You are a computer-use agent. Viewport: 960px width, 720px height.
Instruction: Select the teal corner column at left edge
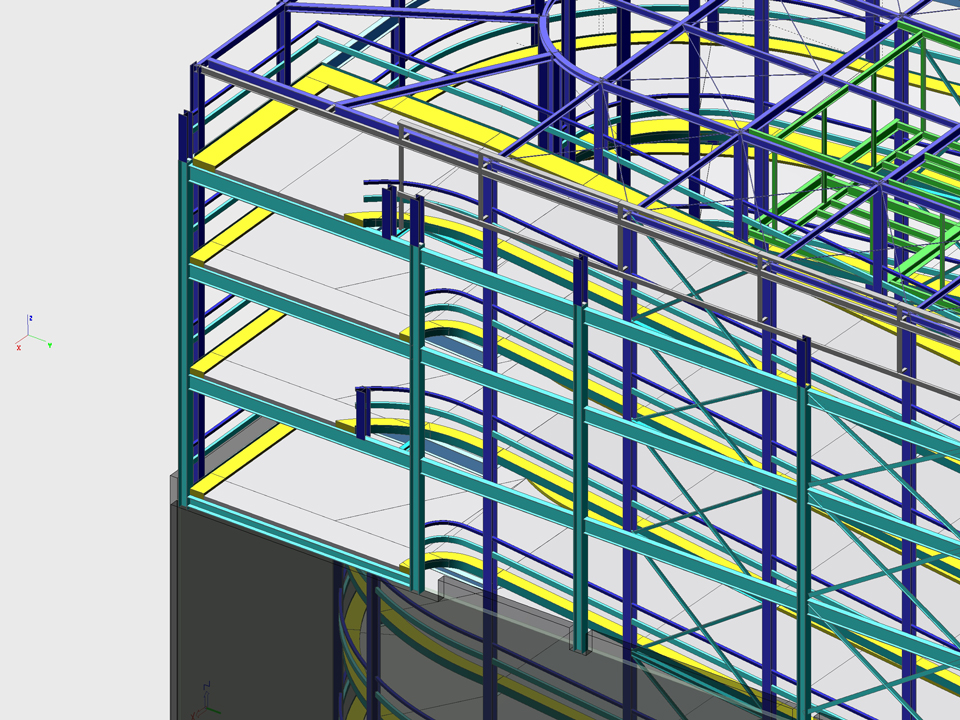[x=185, y=330]
